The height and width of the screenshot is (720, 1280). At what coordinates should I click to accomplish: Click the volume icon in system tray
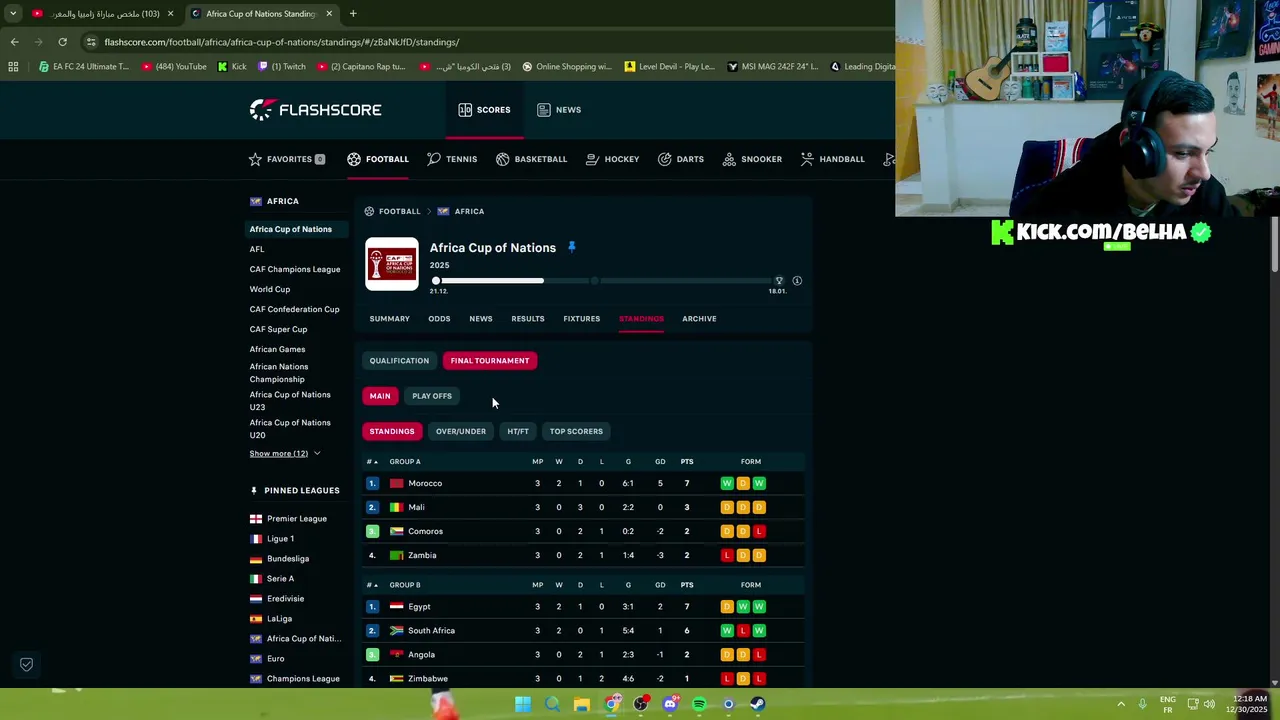click(x=1209, y=704)
